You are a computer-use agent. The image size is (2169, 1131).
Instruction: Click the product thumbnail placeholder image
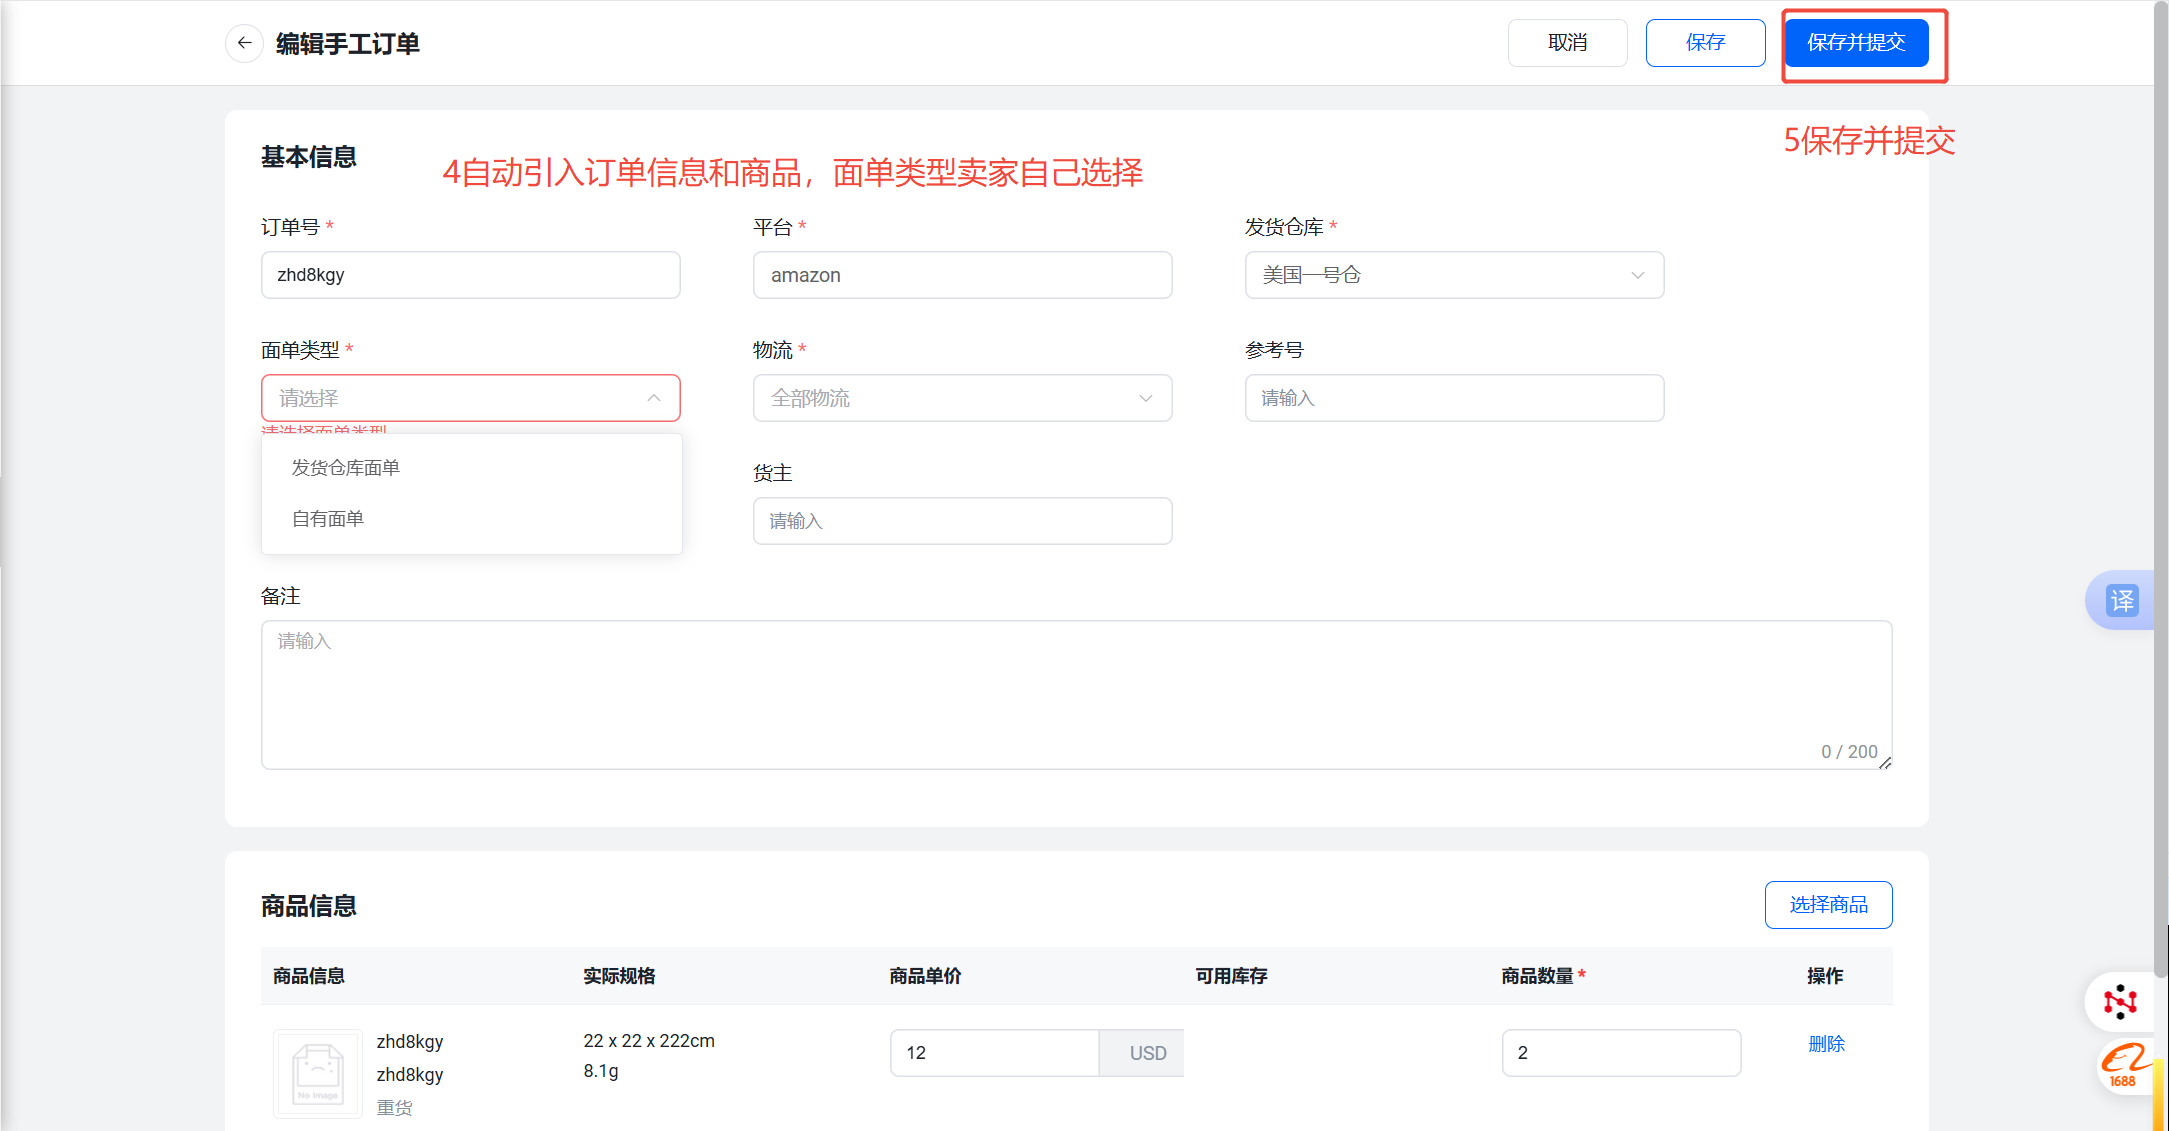pos(318,1073)
